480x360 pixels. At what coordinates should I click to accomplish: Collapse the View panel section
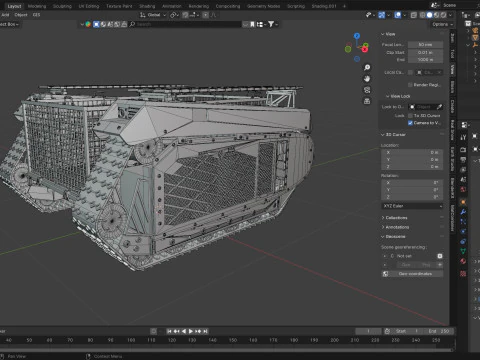[x=383, y=34]
